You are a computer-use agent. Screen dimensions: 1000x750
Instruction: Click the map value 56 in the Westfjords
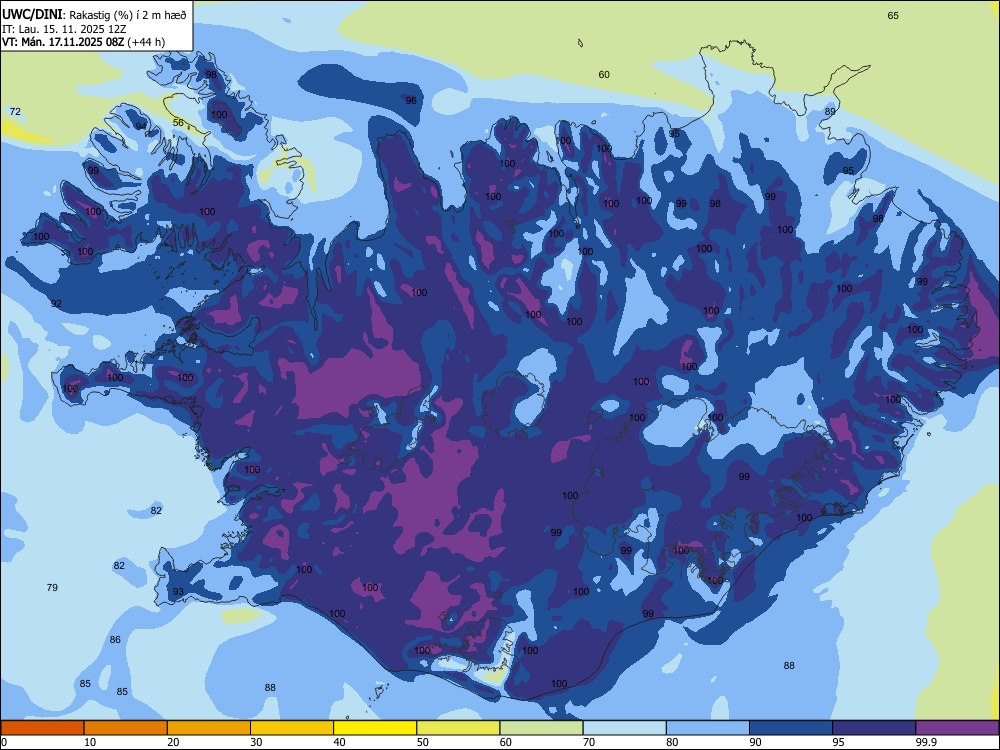[x=178, y=122]
